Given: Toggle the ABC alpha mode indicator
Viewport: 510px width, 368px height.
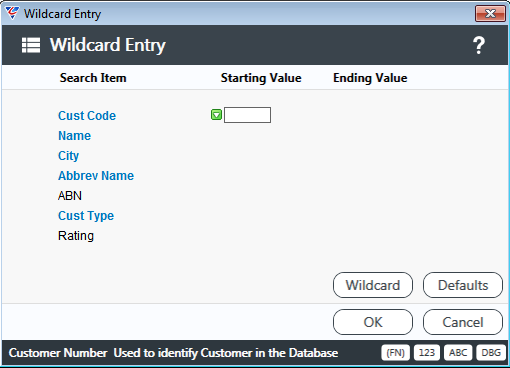Looking at the screenshot, I should 458,353.
